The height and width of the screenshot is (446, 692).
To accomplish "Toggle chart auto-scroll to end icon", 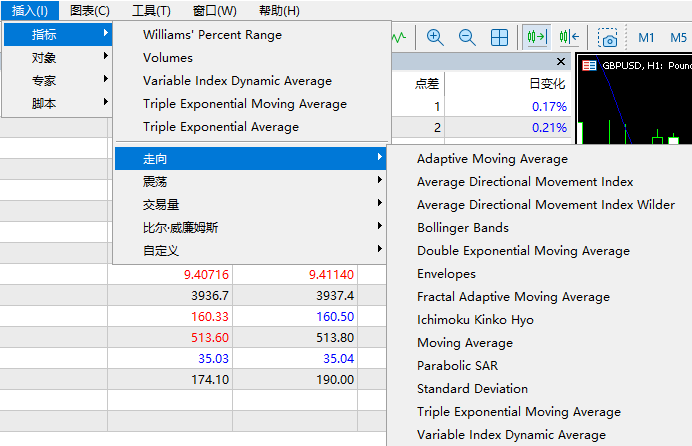I will coord(537,37).
